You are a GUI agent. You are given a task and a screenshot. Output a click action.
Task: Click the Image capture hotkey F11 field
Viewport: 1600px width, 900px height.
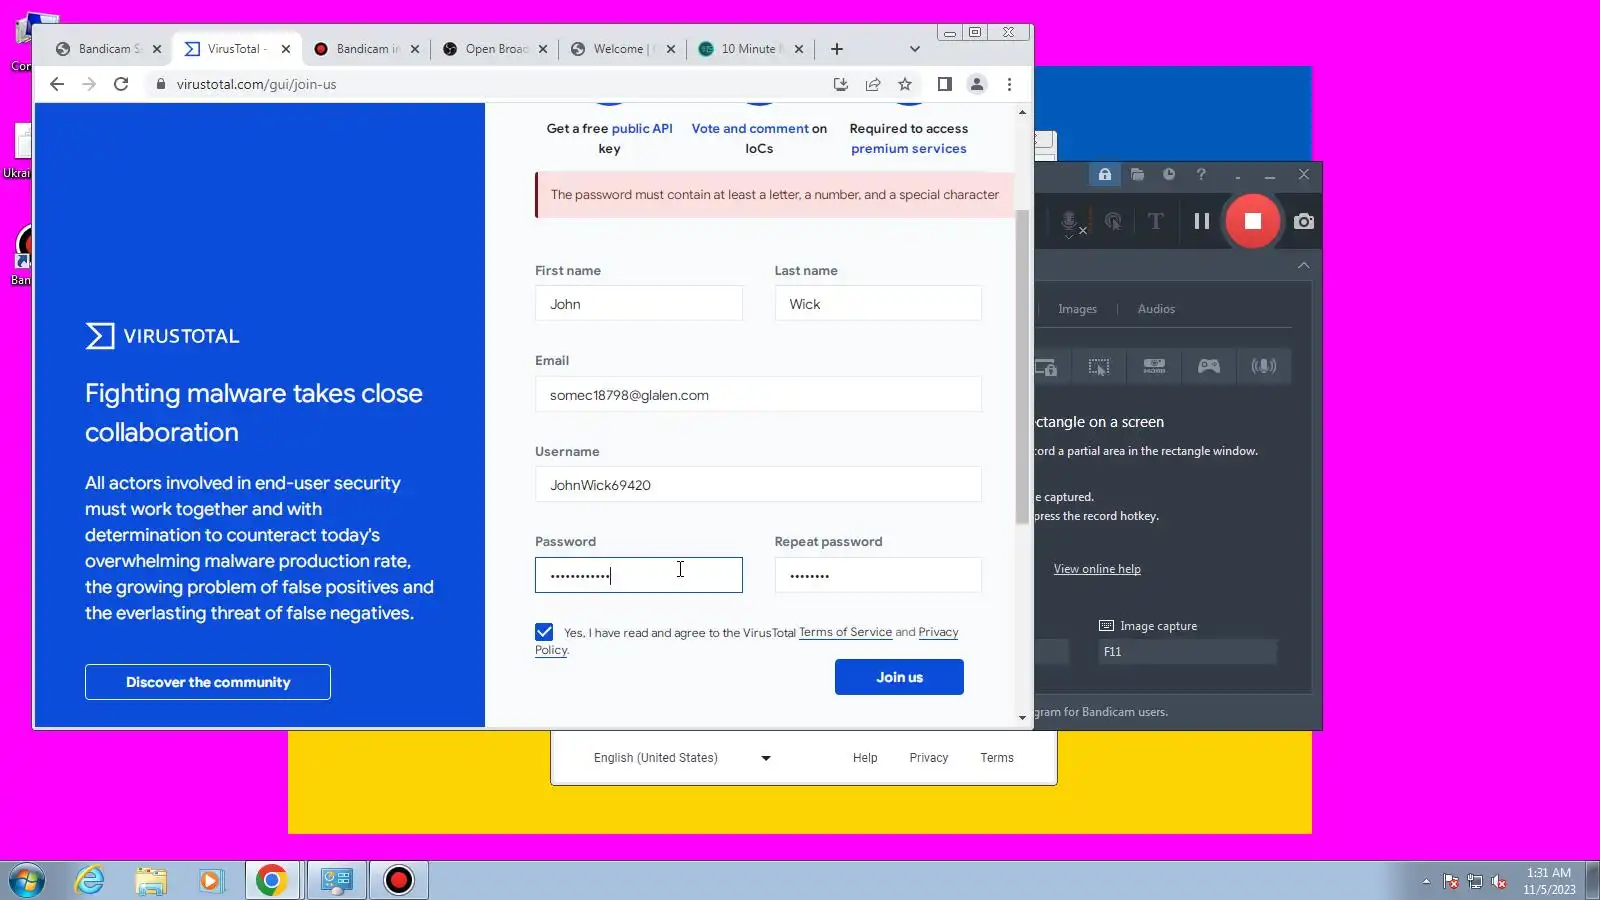(1187, 652)
